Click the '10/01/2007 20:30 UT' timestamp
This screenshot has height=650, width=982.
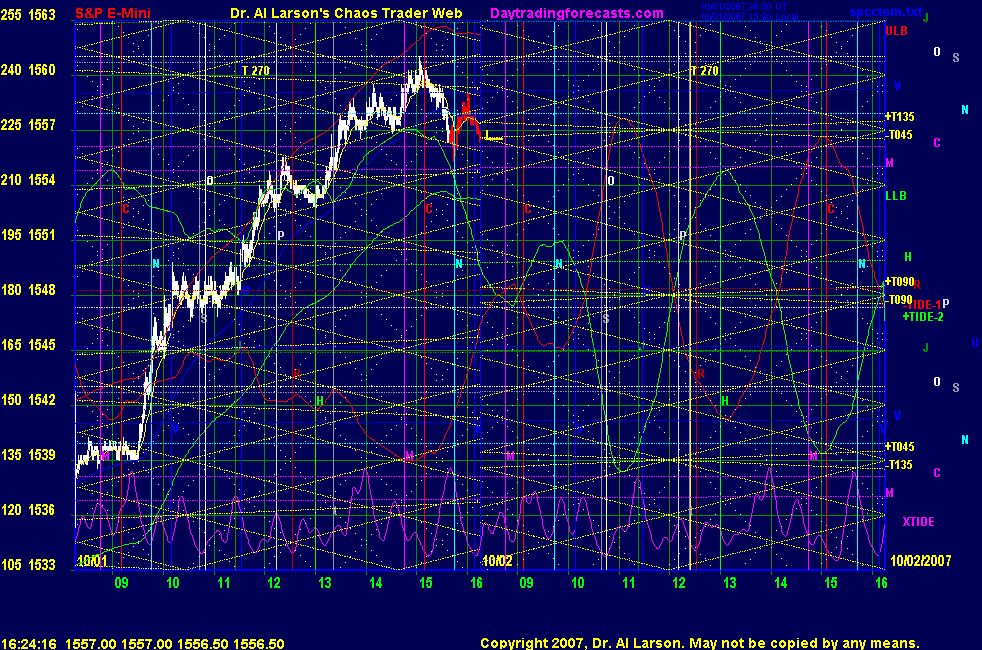point(743,7)
